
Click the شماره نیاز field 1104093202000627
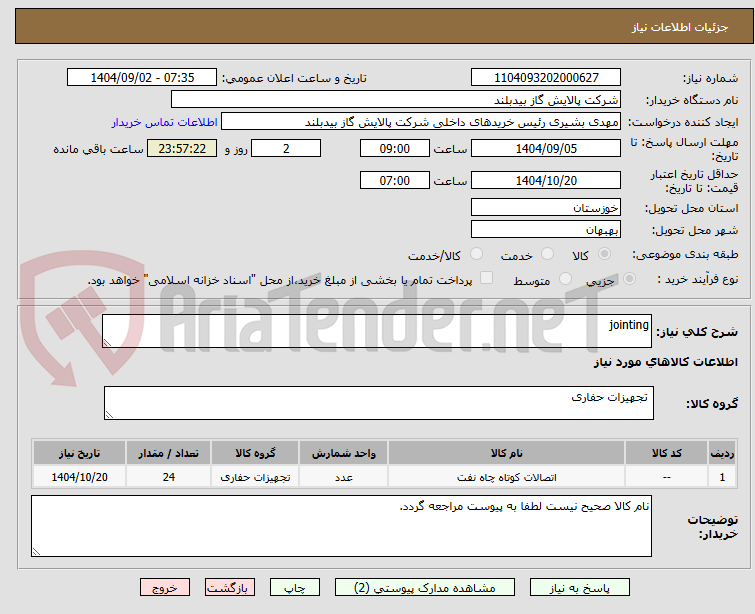tap(546, 78)
